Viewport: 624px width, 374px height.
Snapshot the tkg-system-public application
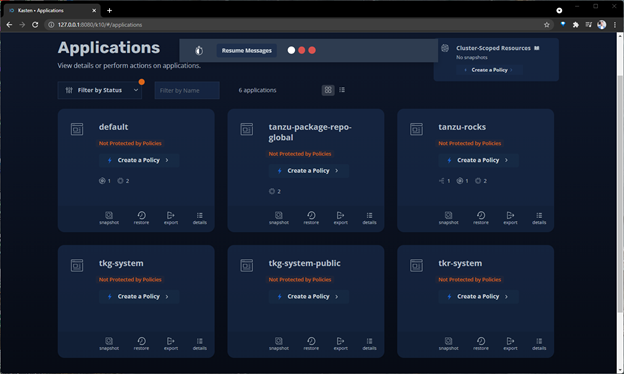pos(279,344)
